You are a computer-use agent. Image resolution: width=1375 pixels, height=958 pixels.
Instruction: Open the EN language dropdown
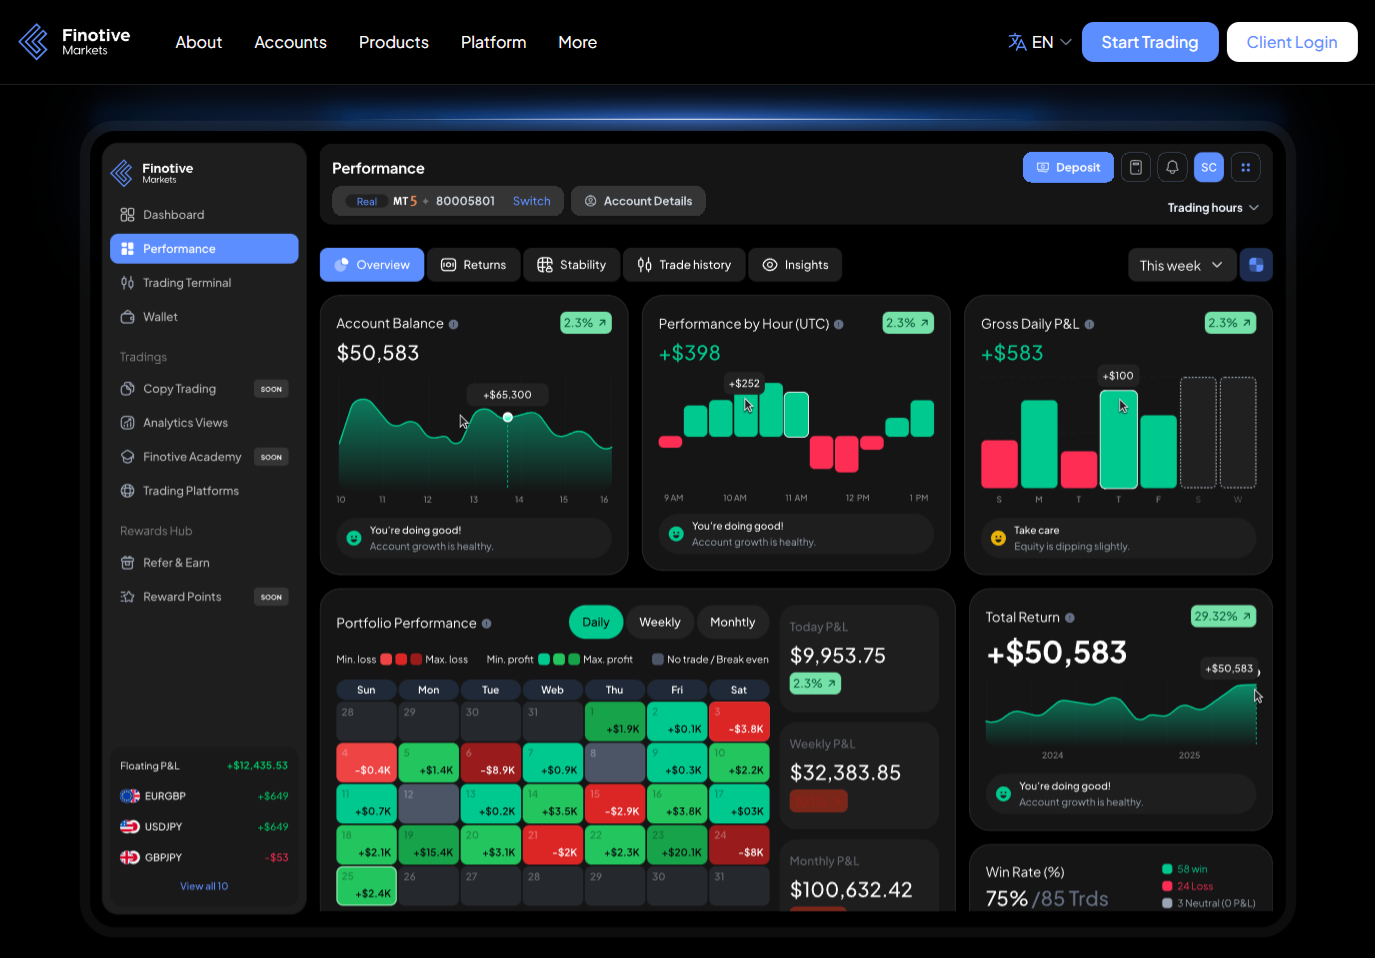pos(1040,42)
